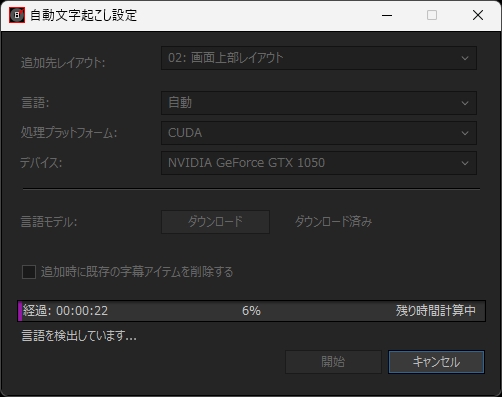Click the progress bar showing 6%

coord(251,311)
